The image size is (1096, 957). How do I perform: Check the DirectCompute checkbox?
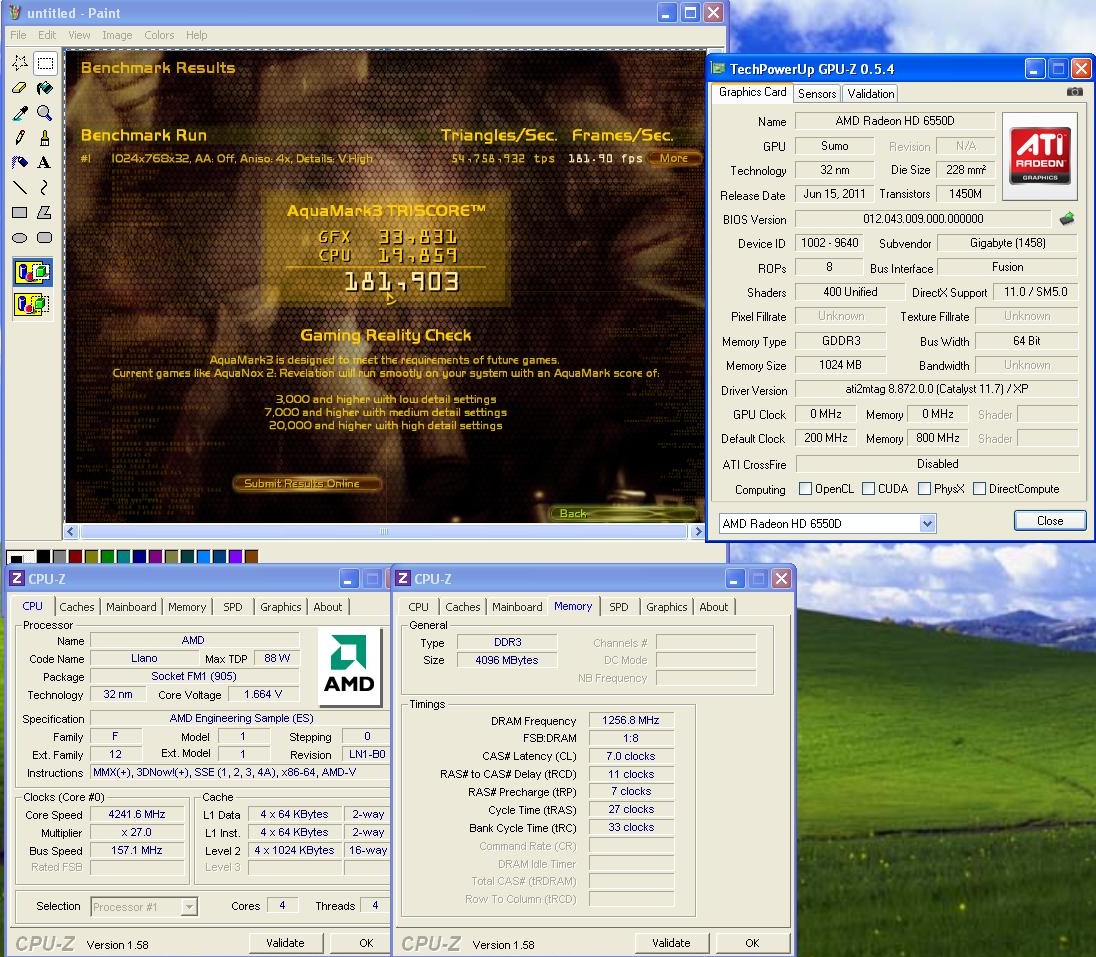tap(979, 489)
